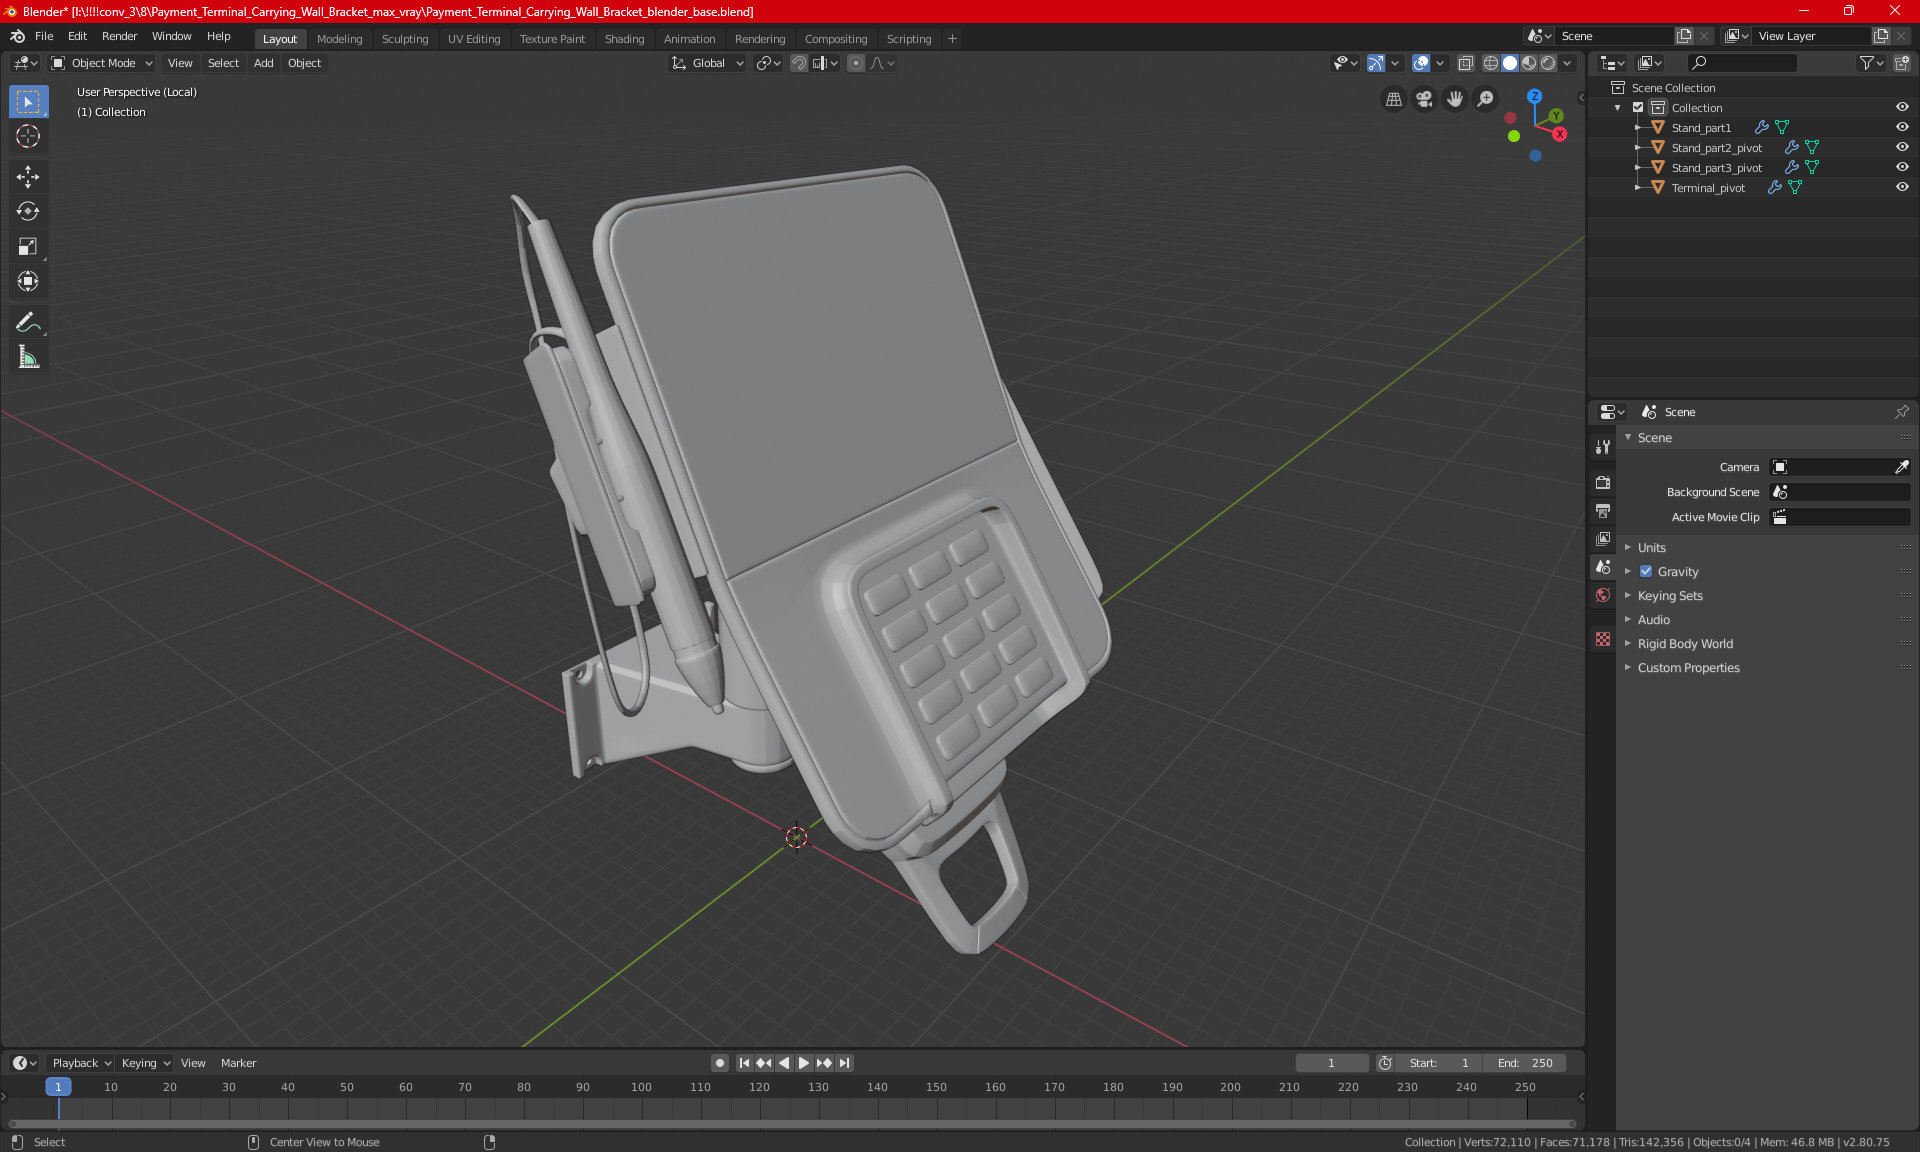The height and width of the screenshot is (1152, 1920).
Task: Click the zoom view magnifier icon
Action: (1486, 99)
